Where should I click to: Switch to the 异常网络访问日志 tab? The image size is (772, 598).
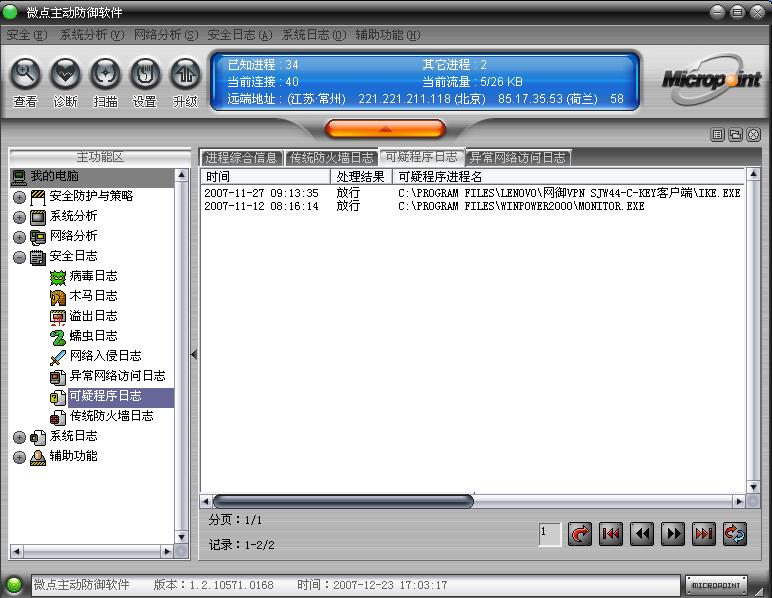(x=518, y=157)
